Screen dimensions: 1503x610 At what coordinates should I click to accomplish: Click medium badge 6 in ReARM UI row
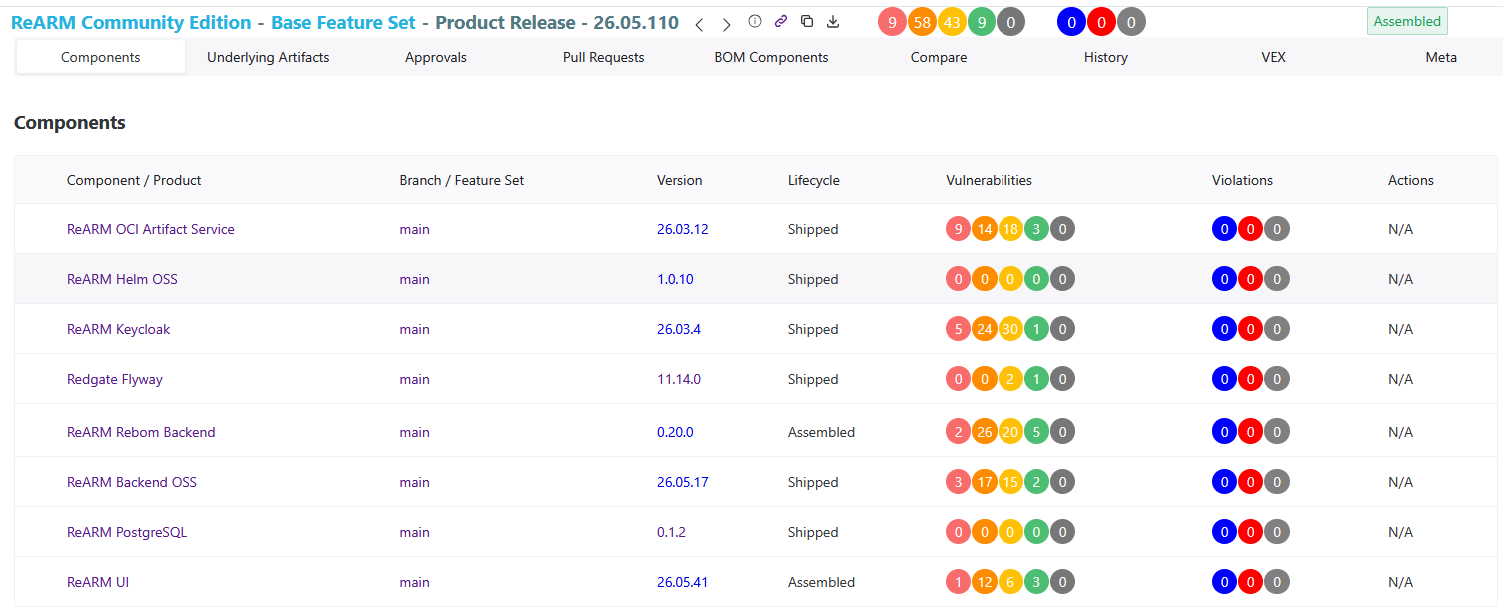1011,582
